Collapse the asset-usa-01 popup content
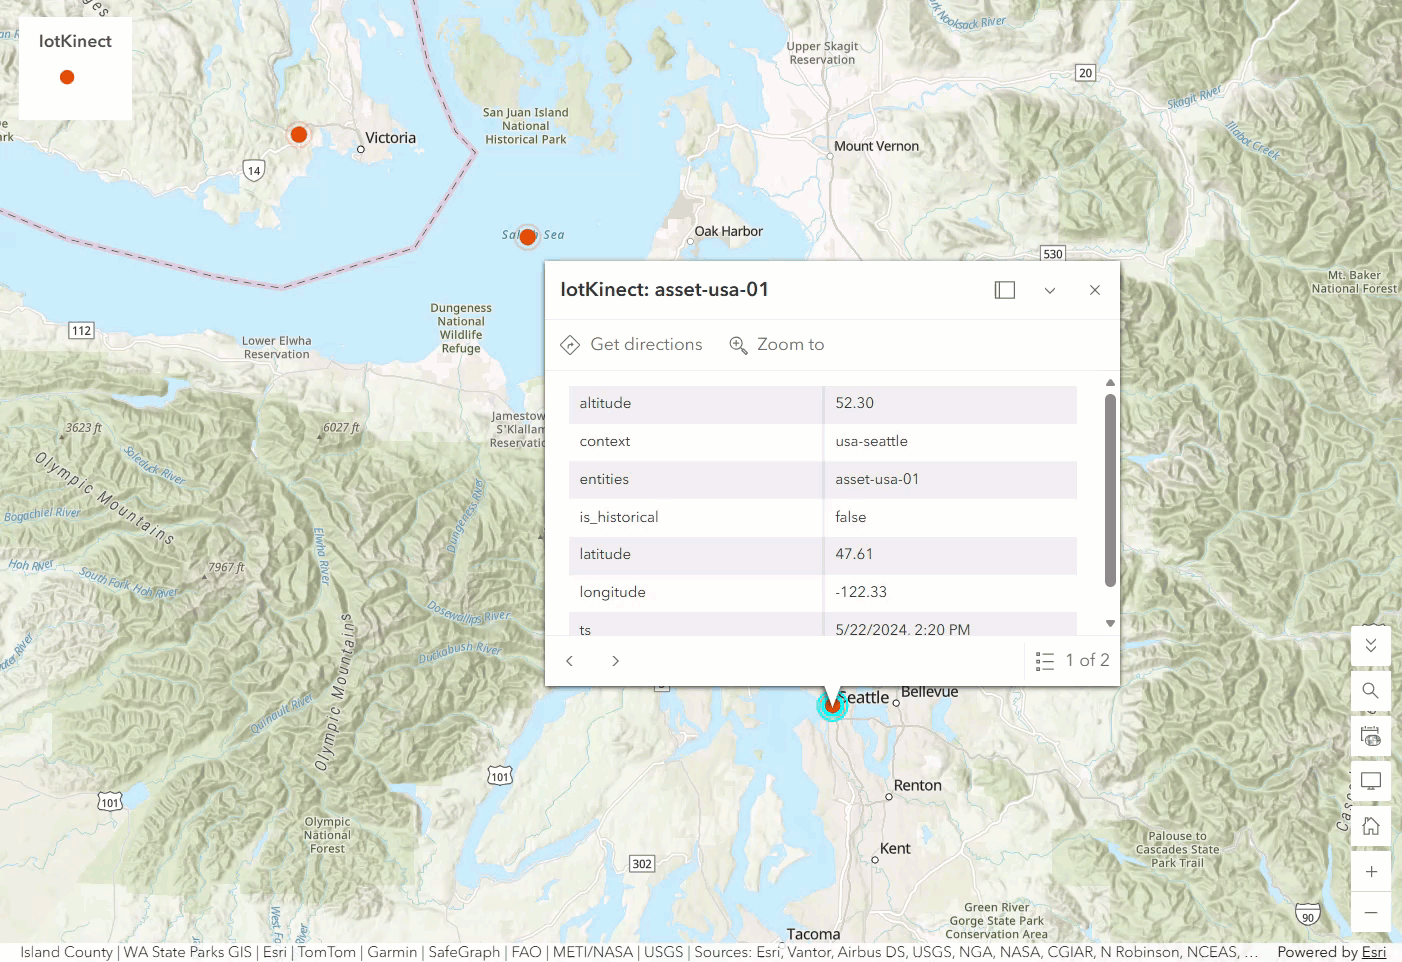This screenshot has width=1402, height=962. click(1050, 290)
